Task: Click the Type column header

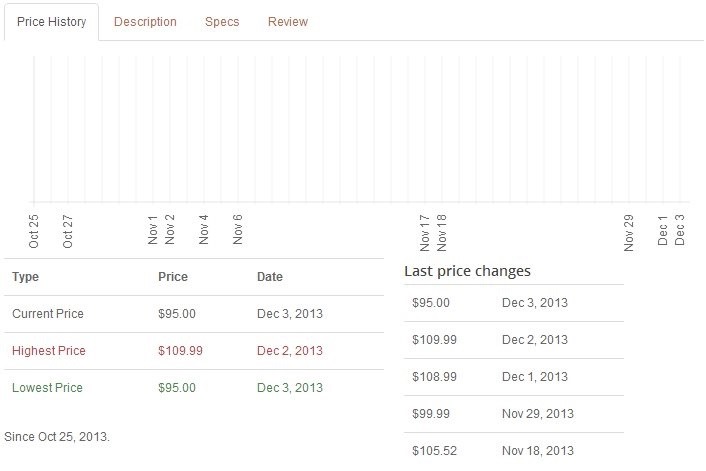Action: pyautogui.click(x=25, y=277)
